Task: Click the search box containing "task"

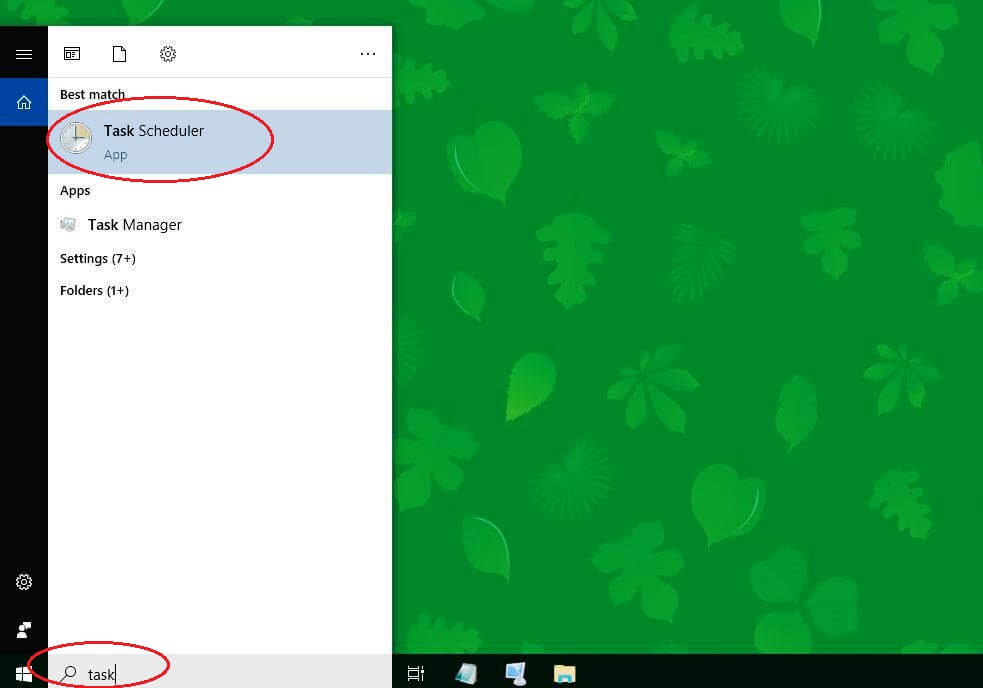Action: pyautogui.click(x=220, y=674)
